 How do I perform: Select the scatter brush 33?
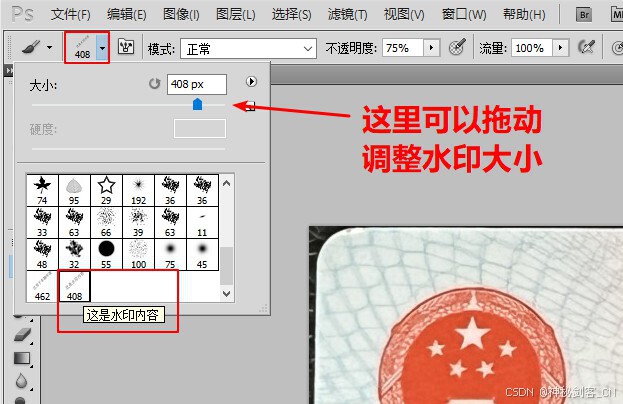[42, 222]
